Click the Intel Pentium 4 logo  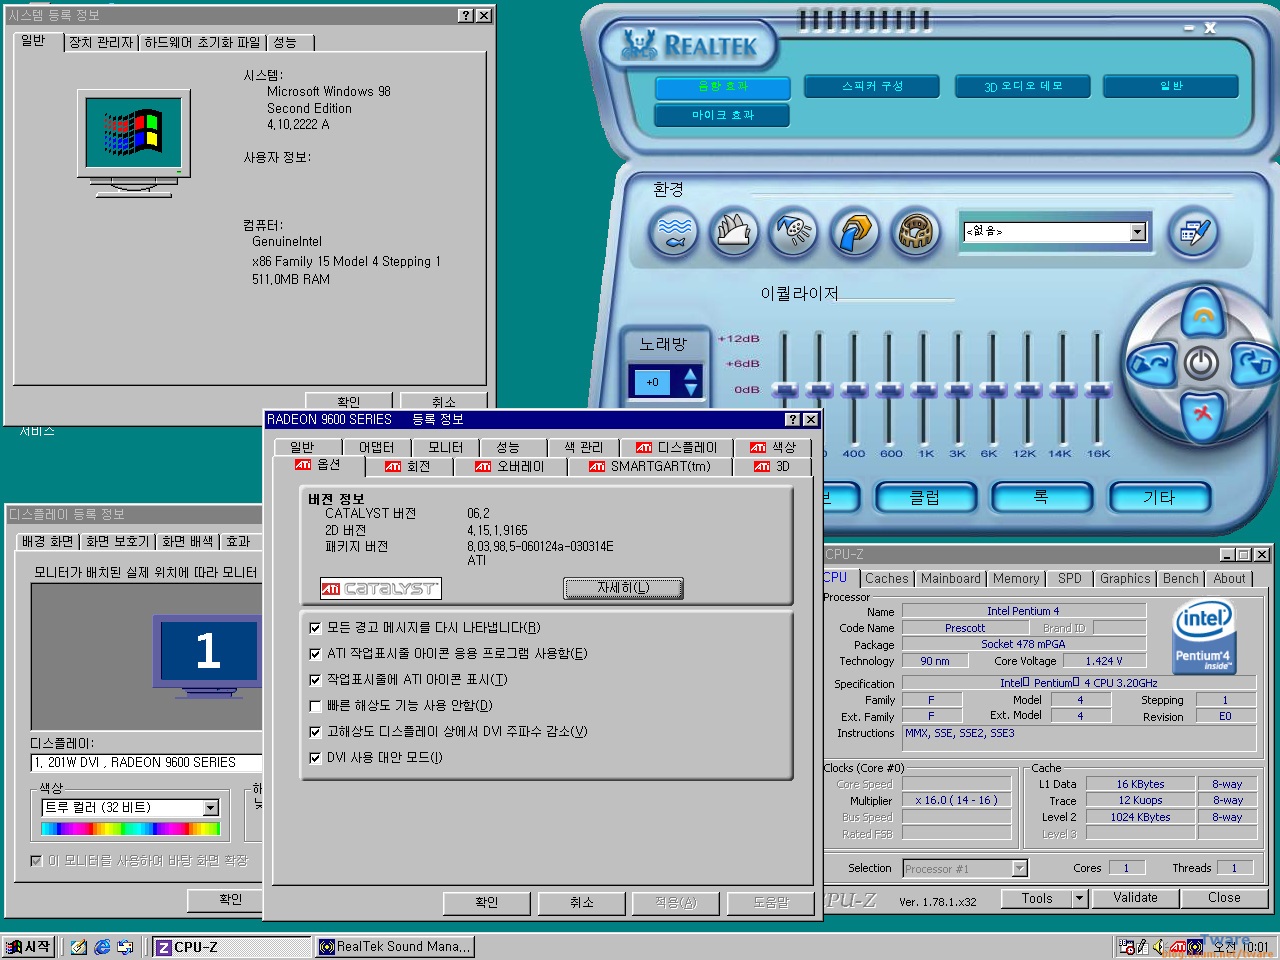pyautogui.click(x=1204, y=635)
